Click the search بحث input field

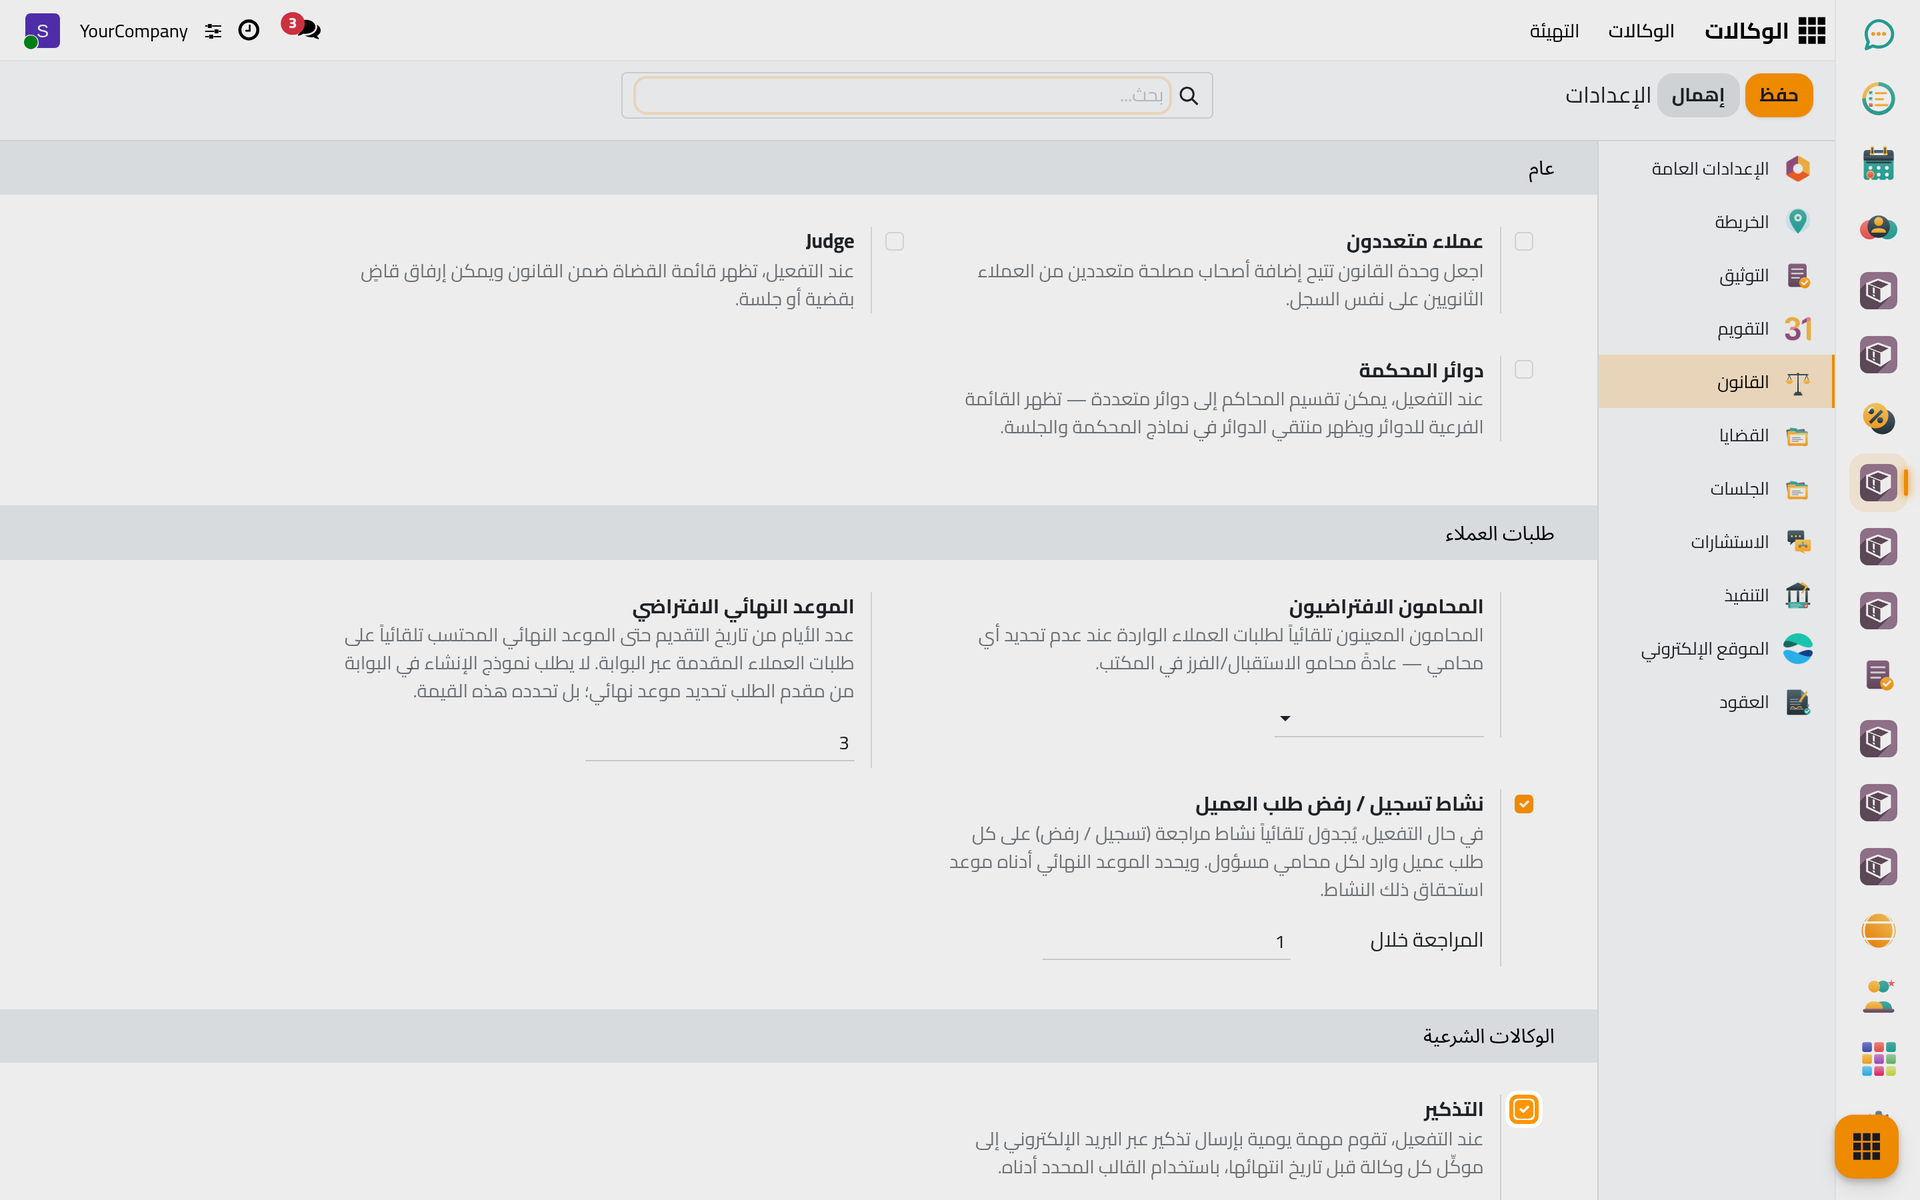pyautogui.click(x=902, y=95)
